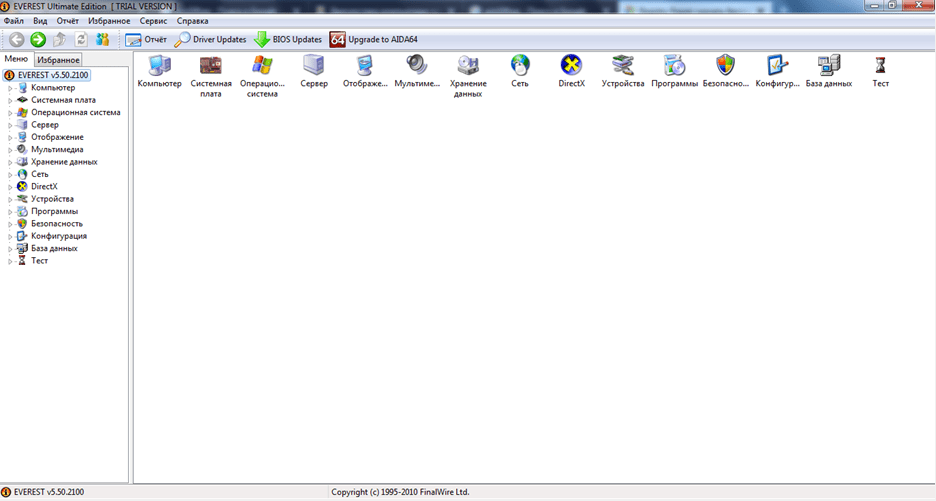Select Компьютер label in the tree
936x501 pixels.
point(53,88)
